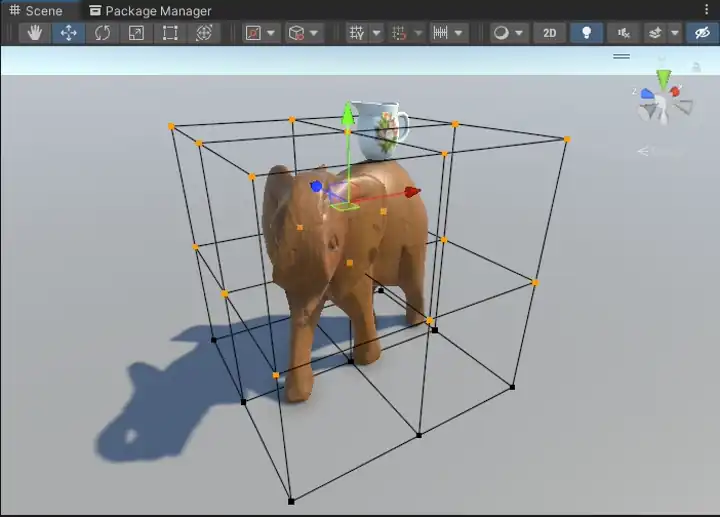Choose the Scale tool
Viewport: 720px width, 517px height.
tap(136, 33)
